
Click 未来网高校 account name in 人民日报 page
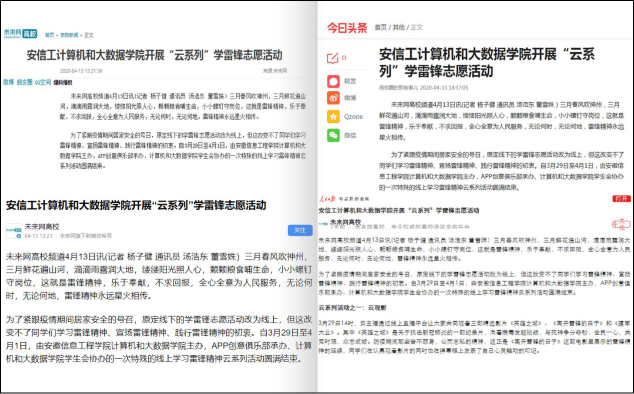[346, 222]
